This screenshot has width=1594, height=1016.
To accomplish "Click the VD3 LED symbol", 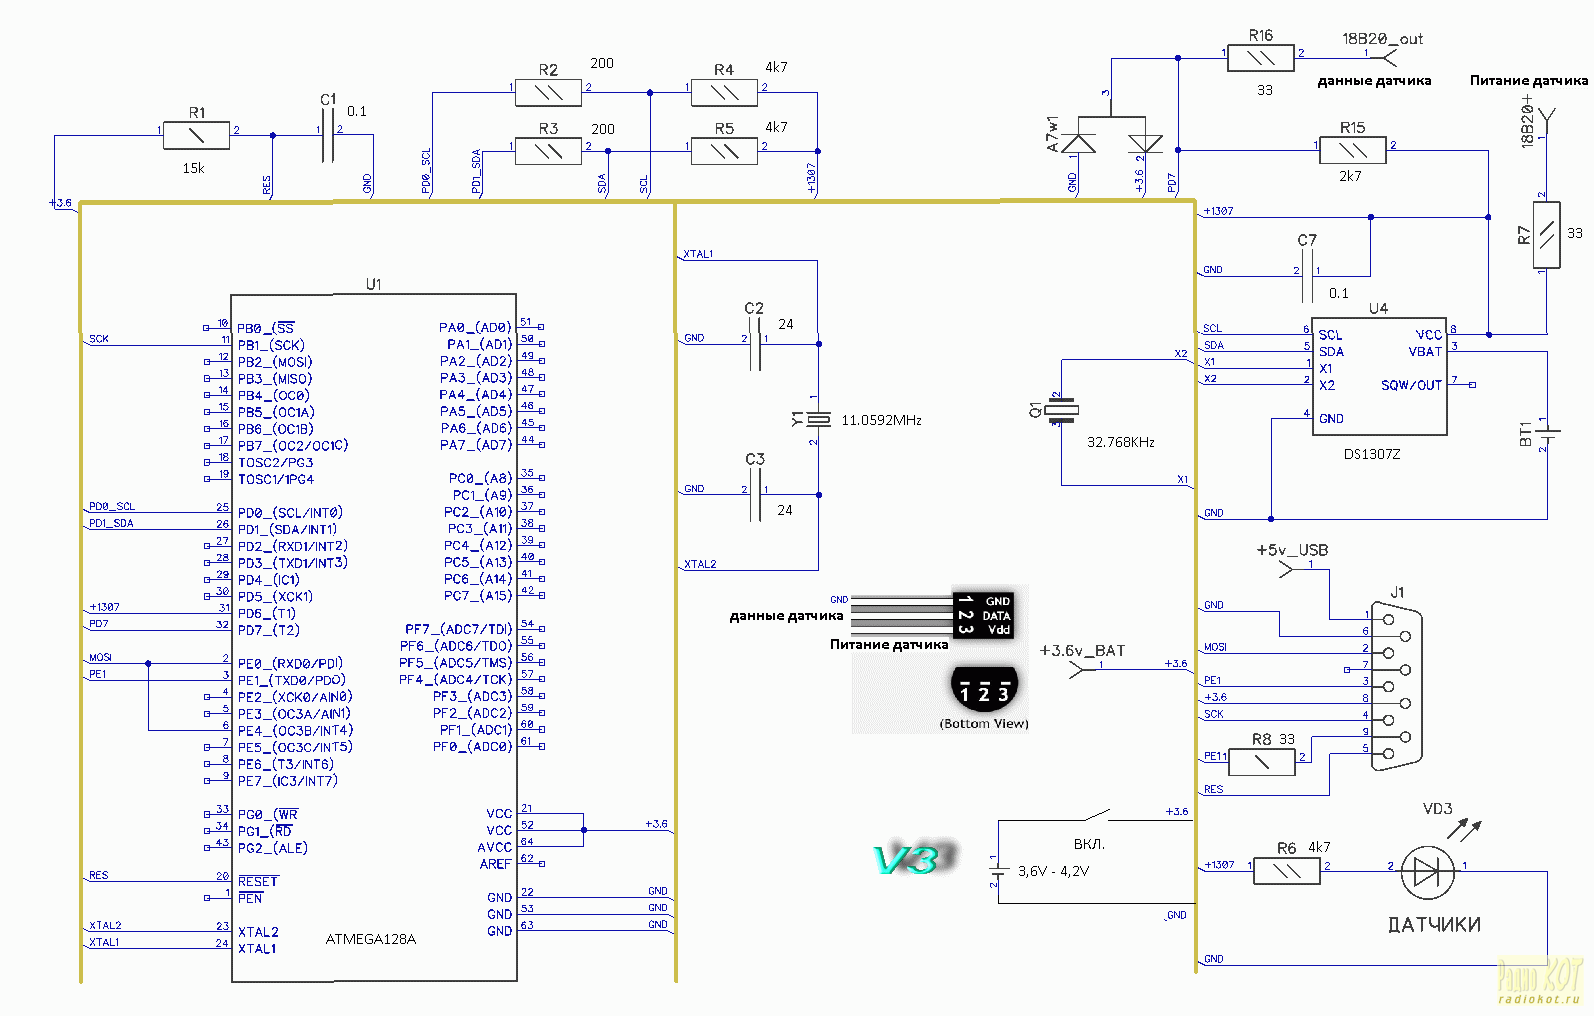I will click(x=1427, y=872).
